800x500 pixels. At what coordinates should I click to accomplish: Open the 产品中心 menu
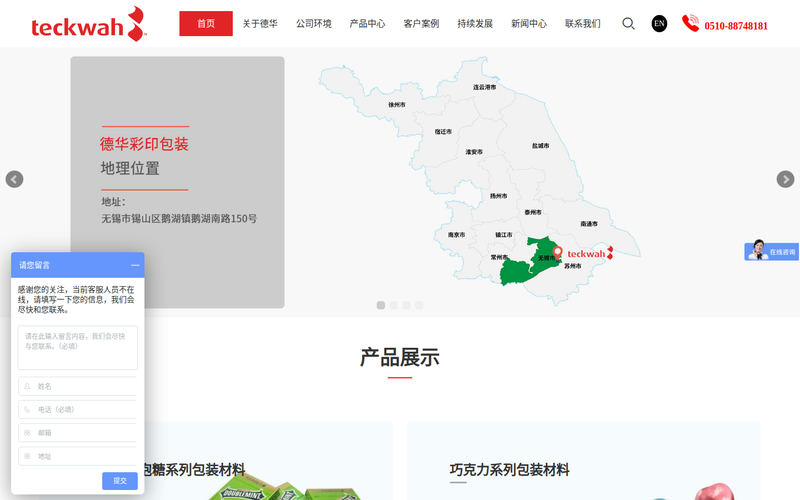click(367, 23)
